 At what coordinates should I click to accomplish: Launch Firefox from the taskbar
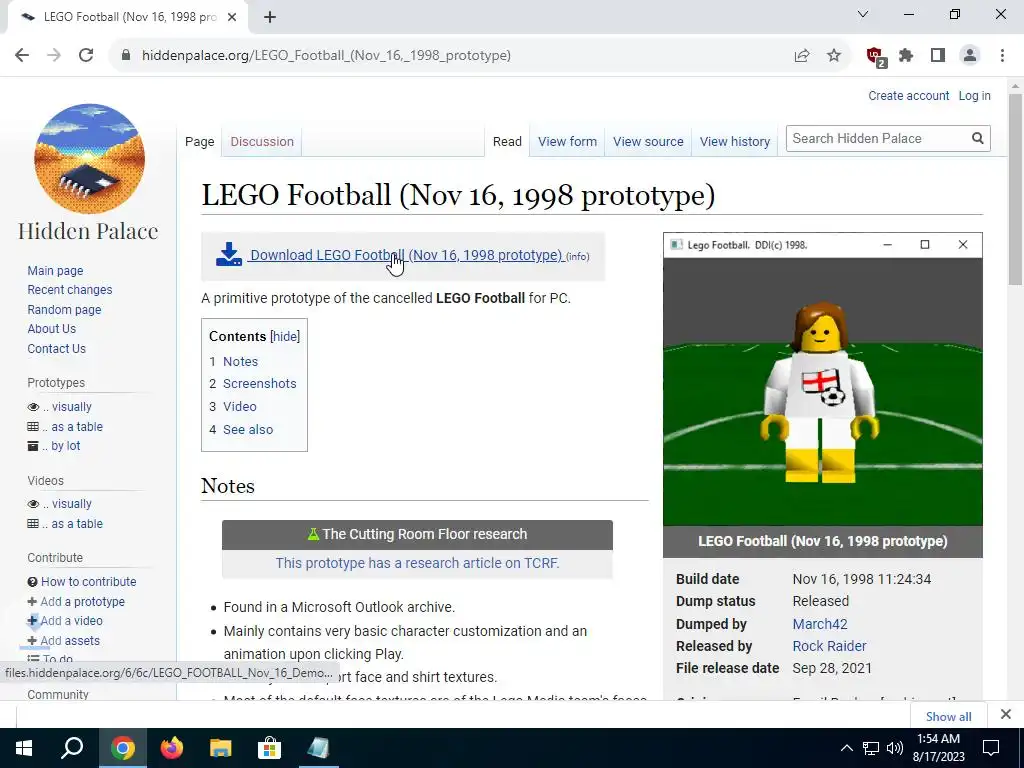point(172,748)
